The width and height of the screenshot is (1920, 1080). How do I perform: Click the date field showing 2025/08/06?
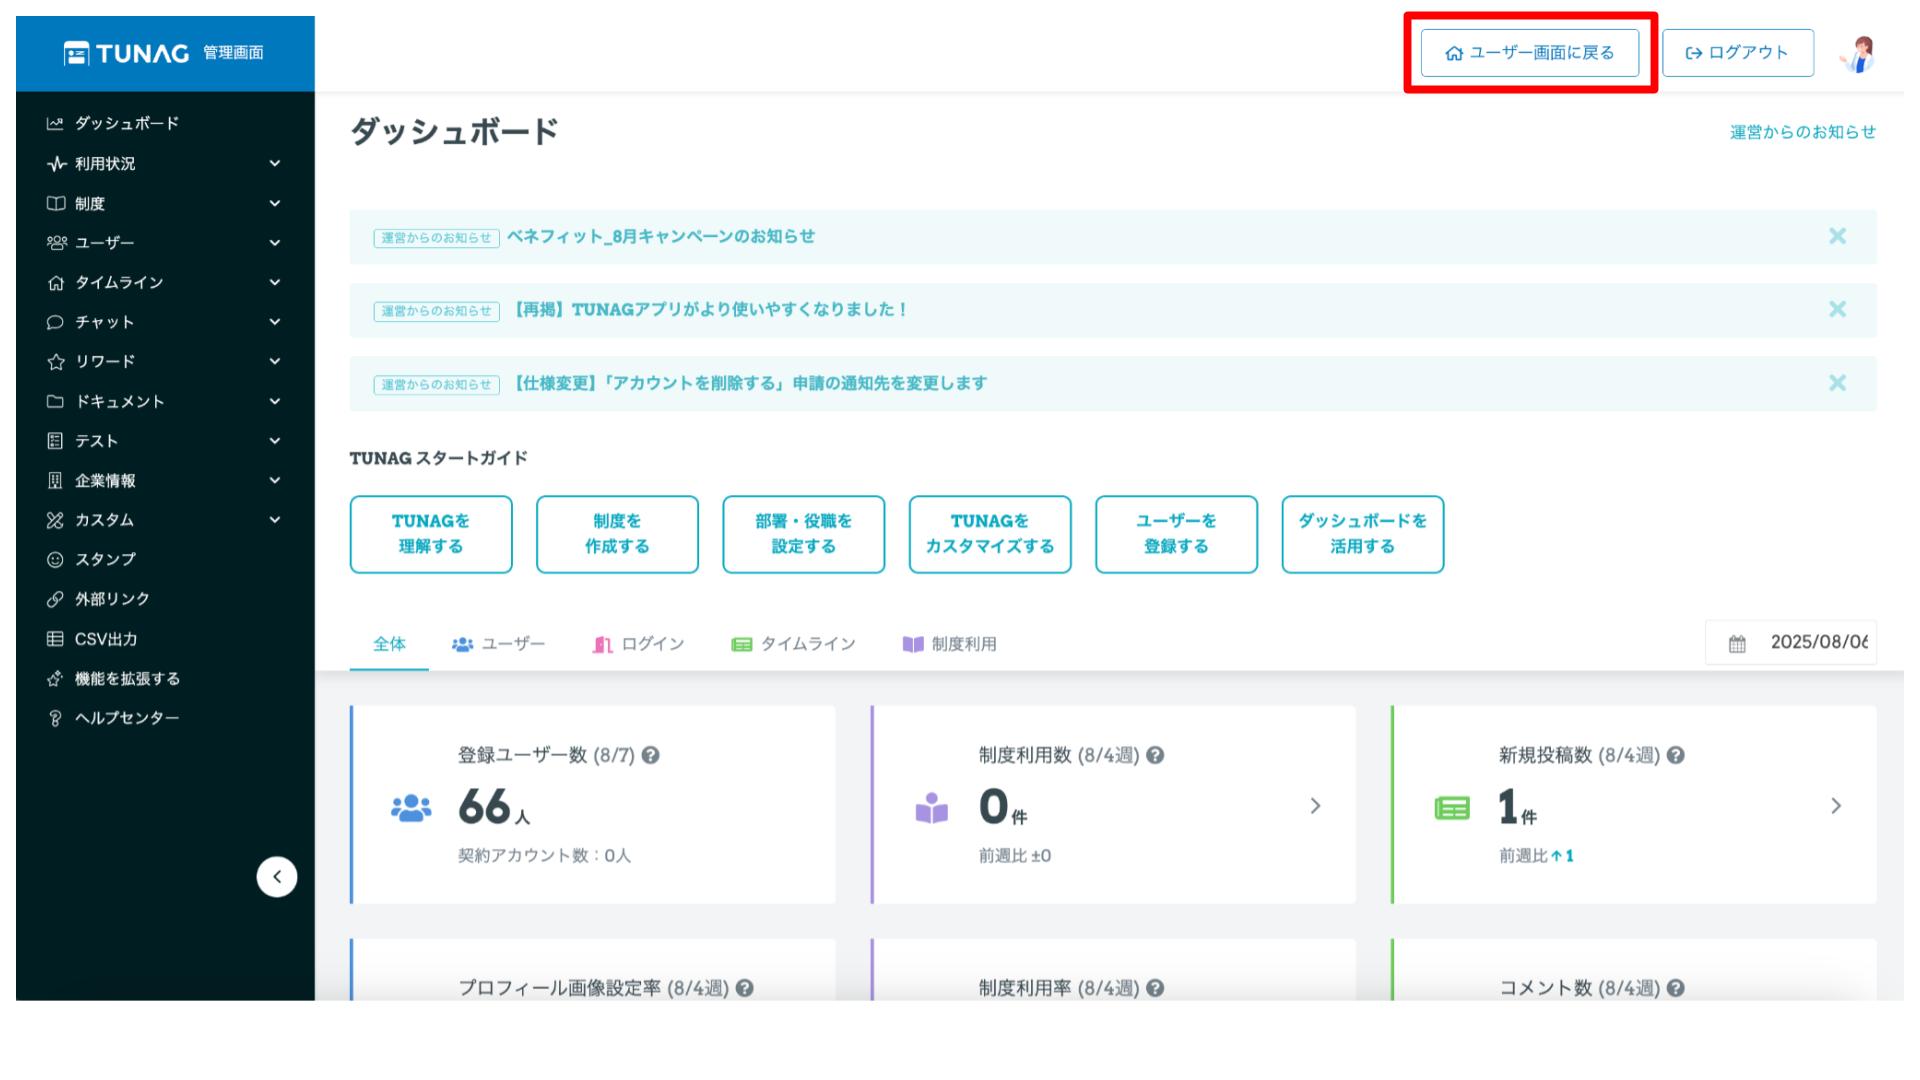tap(1791, 643)
